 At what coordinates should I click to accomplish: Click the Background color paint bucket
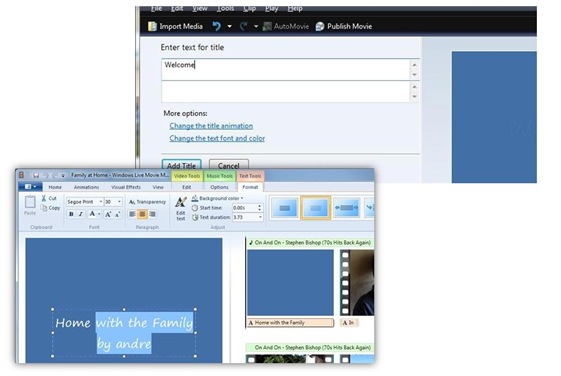pyautogui.click(x=195, y=198)
